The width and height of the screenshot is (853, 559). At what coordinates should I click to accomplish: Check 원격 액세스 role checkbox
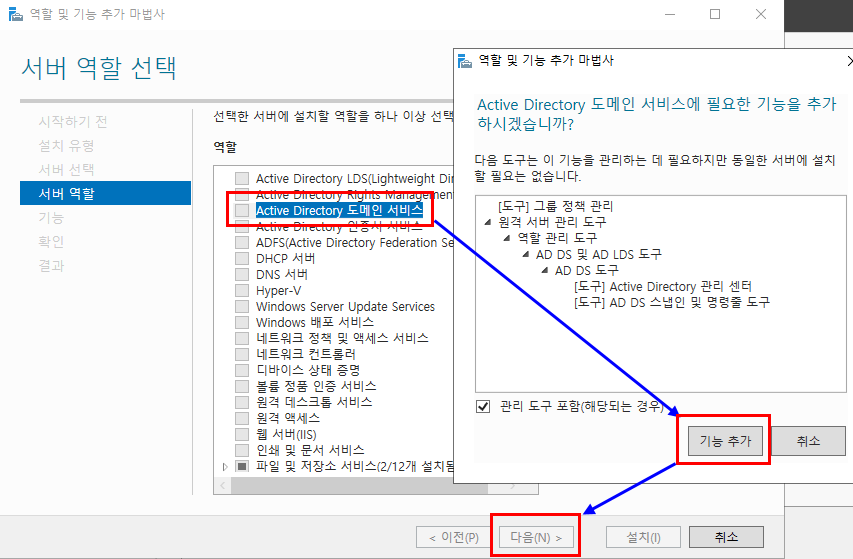click(x=242, y=418)
